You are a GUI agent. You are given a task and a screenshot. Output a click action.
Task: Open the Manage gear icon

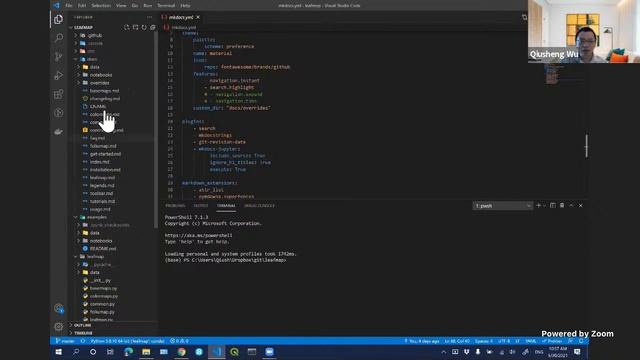click(59, 327)
